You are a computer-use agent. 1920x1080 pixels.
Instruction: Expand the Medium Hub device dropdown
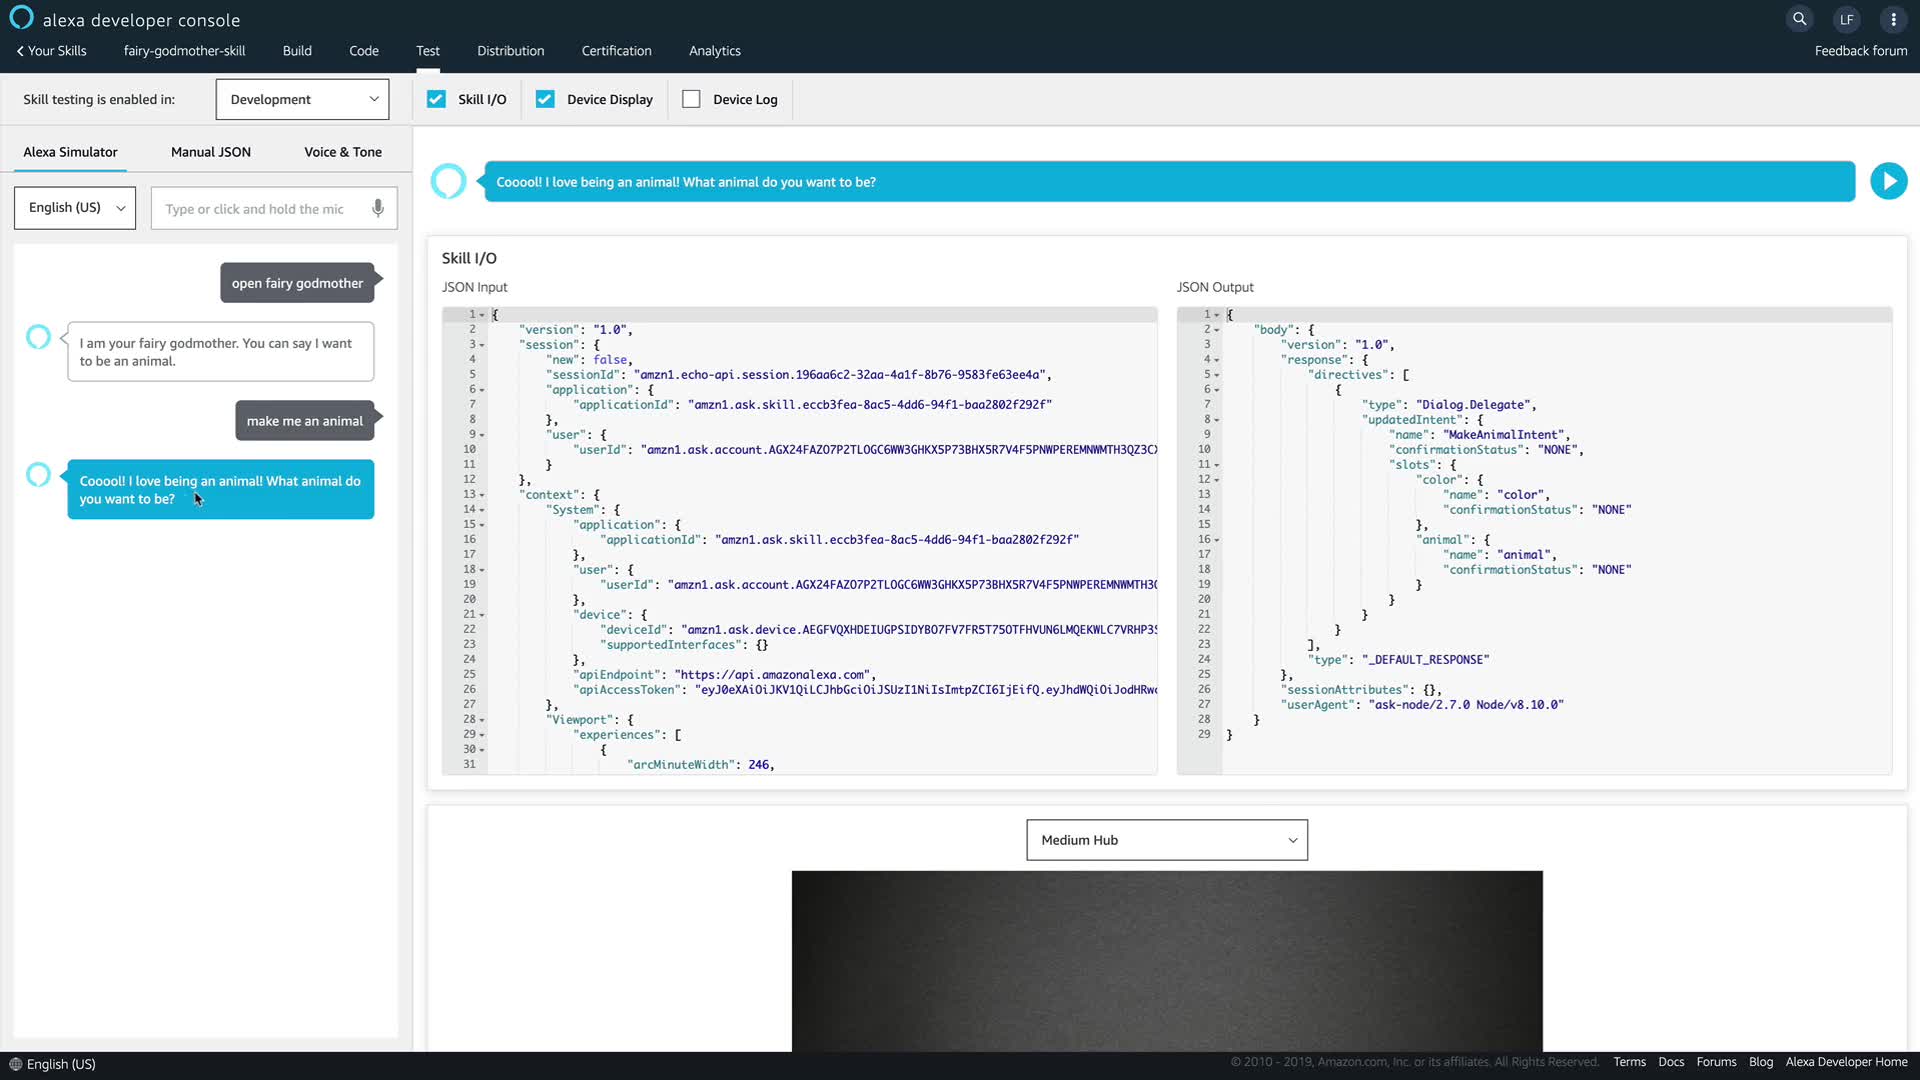coord(1166,840)
